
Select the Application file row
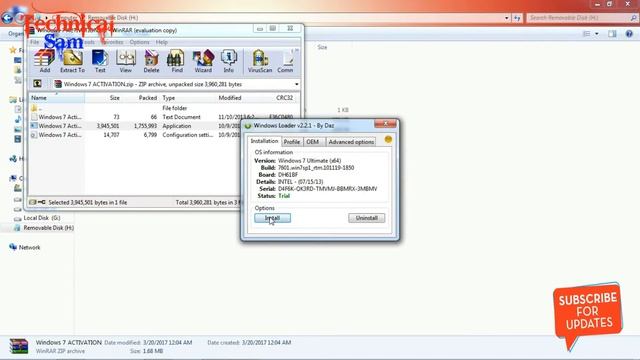click(x=136, y=126)
